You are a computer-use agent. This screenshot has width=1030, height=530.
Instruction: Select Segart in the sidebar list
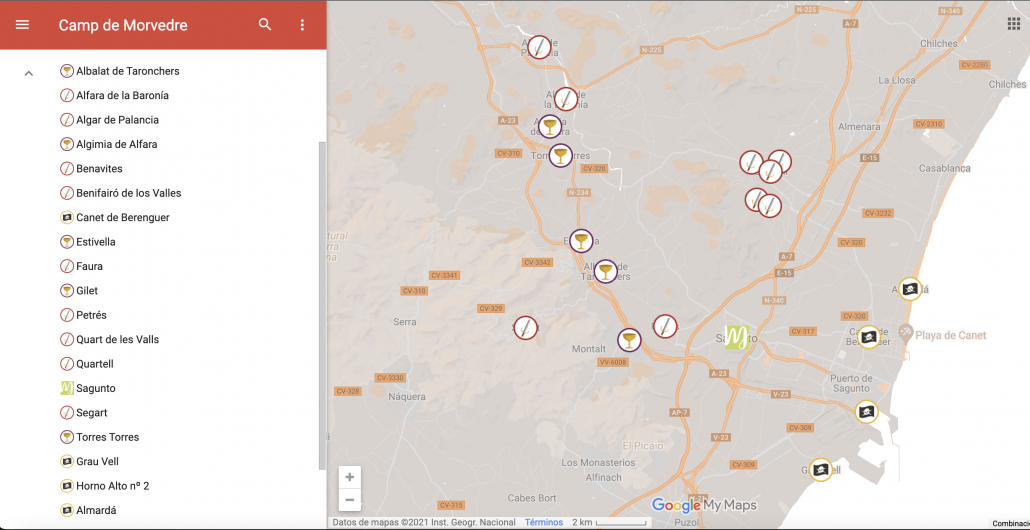click(x=91, y=413)
